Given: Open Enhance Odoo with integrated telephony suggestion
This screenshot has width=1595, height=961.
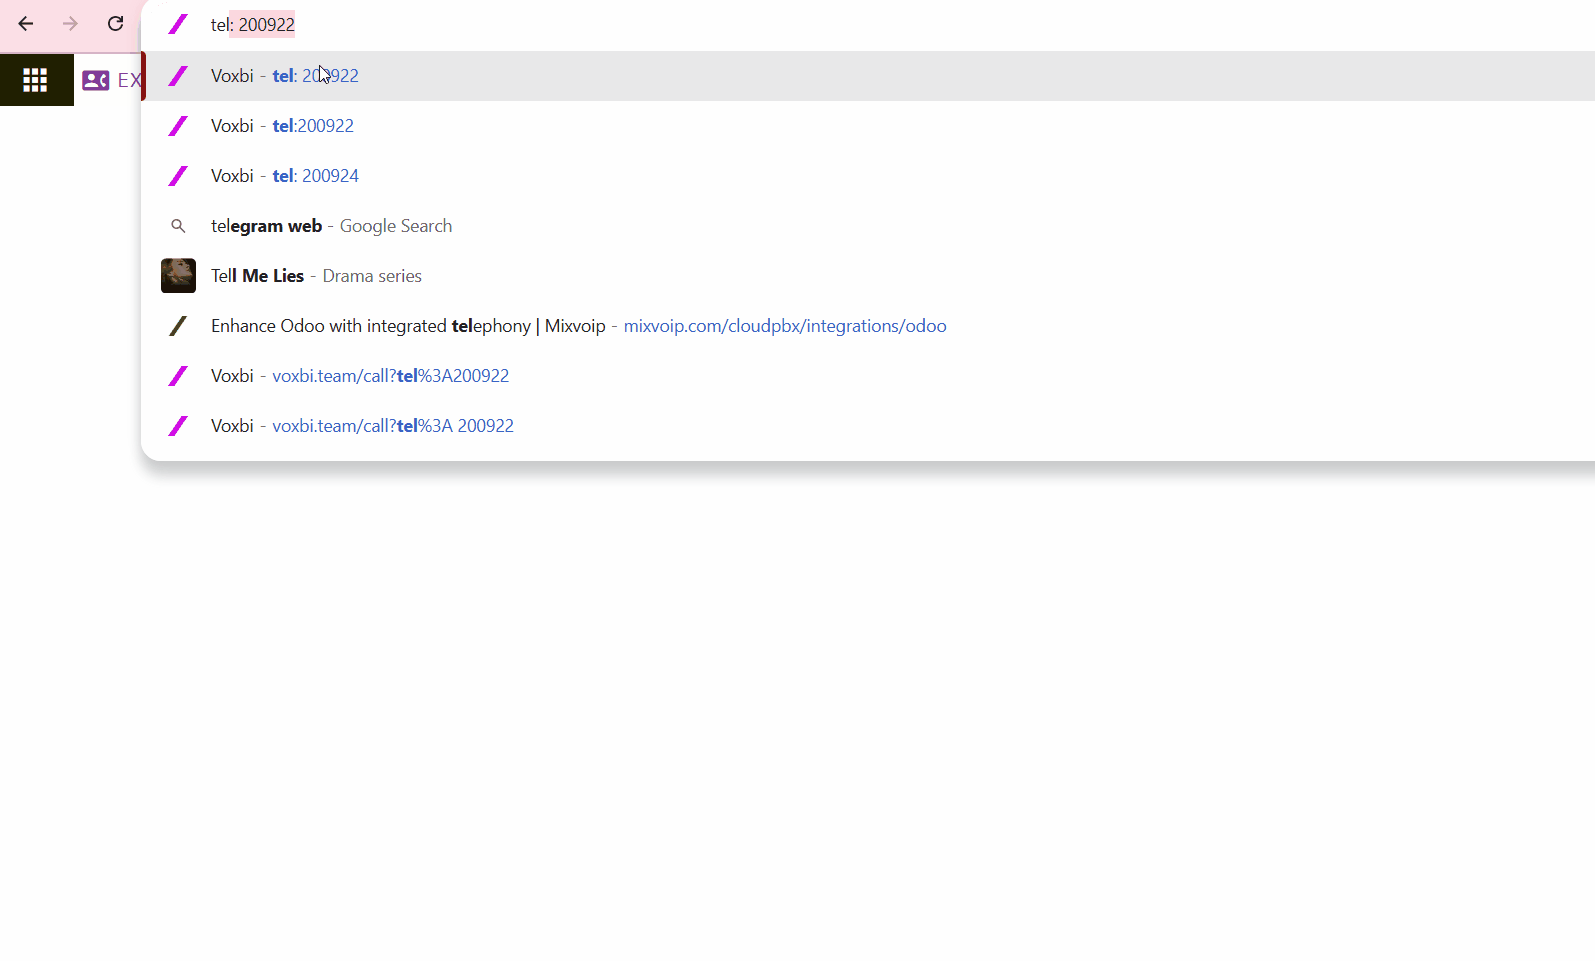Looking at the screenshot, I should coord(408,326).
